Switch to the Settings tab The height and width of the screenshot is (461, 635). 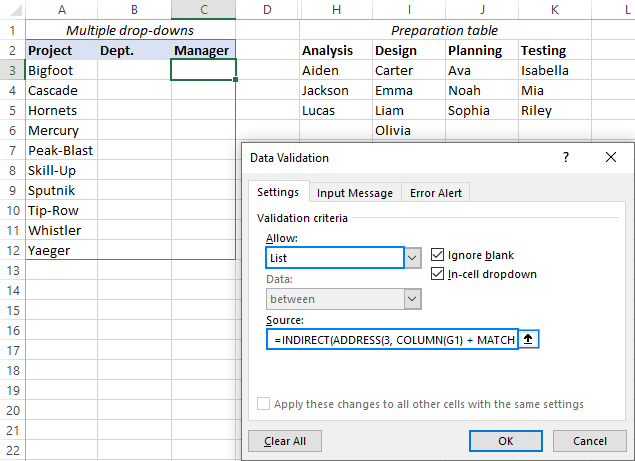point(278,192)
